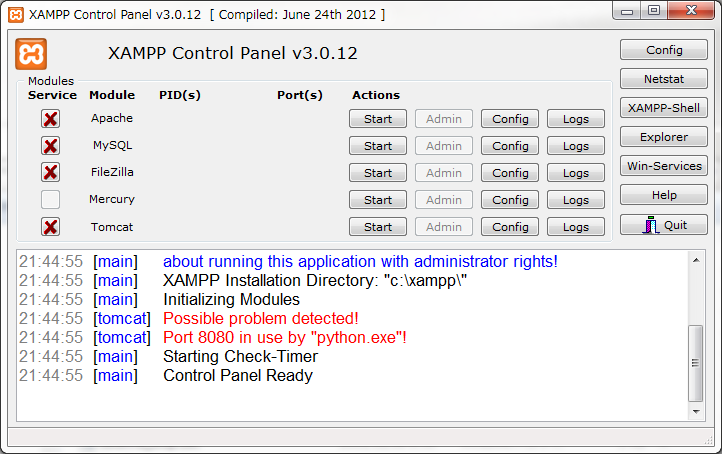View FileZilla Logs
This screenshot has height=454, width=722.
click(x=576, y=173)
